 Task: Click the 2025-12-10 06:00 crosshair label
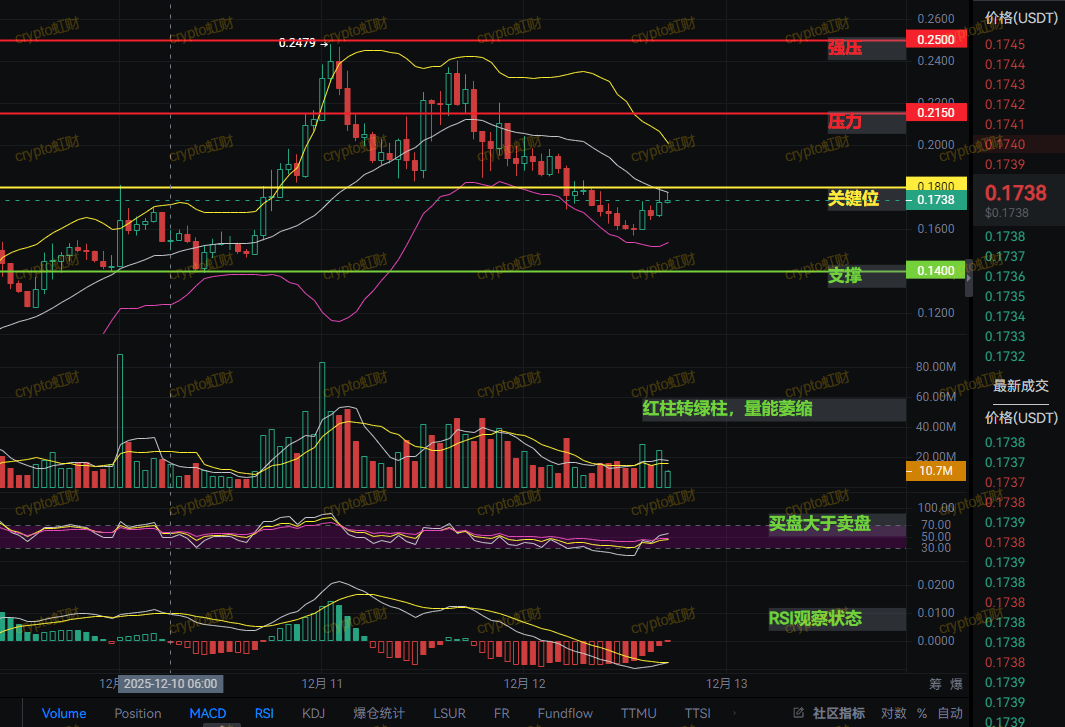(170, 684)
